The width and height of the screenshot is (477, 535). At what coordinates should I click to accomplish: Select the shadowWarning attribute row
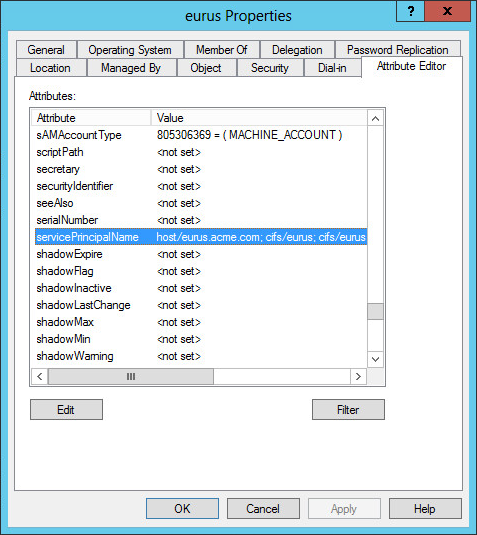[x=201, y=356]
